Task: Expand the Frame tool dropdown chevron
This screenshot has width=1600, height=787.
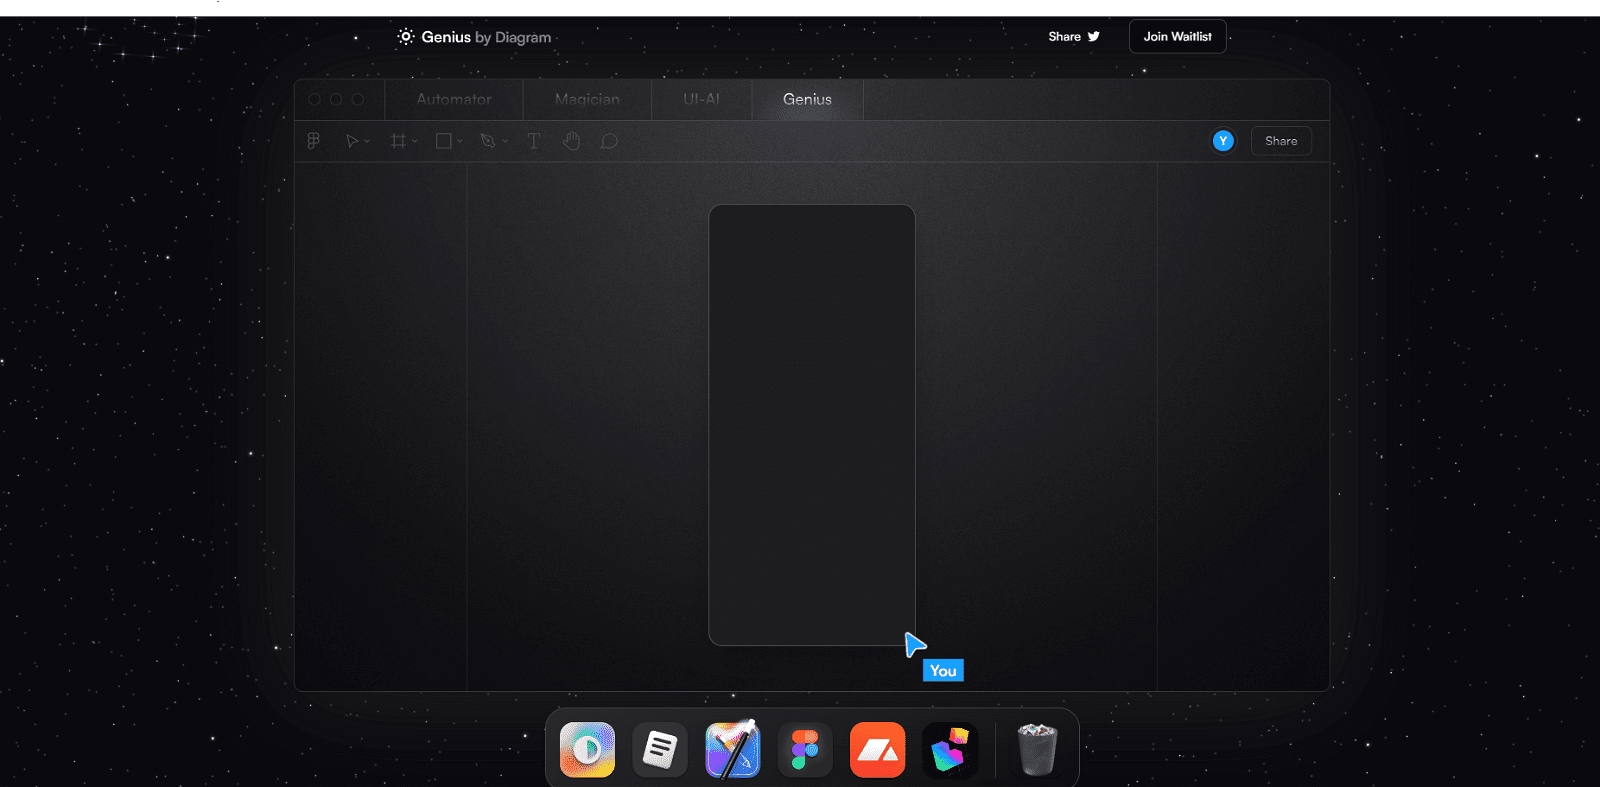Action: click(414, 141)
